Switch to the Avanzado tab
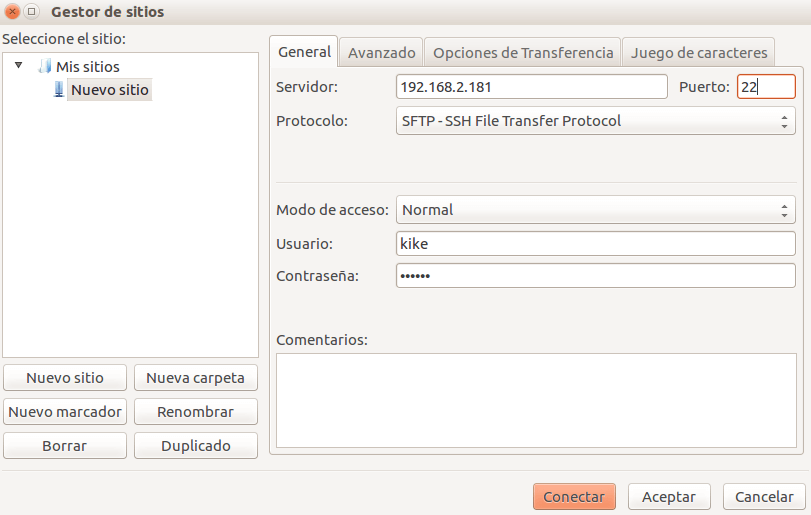This screenshot has width=811, height=515. pos(381,52)
